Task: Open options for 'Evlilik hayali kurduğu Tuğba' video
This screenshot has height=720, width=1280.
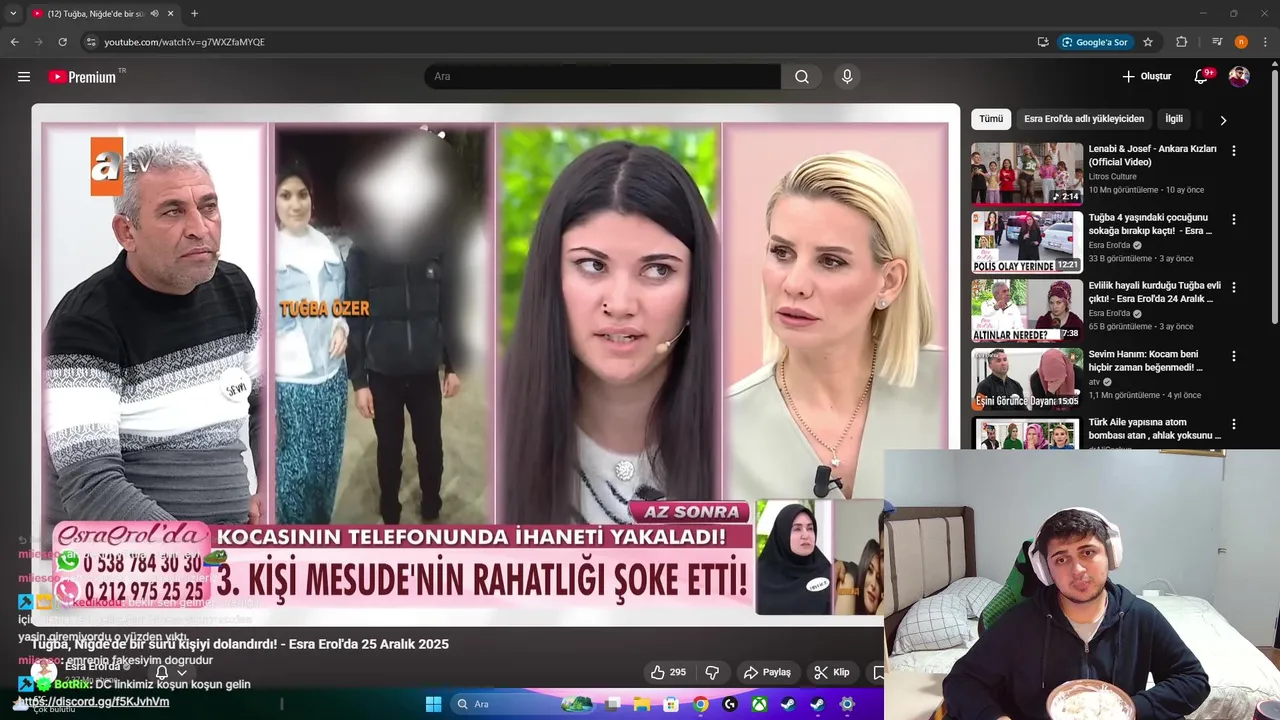Action: [1234, 287]
